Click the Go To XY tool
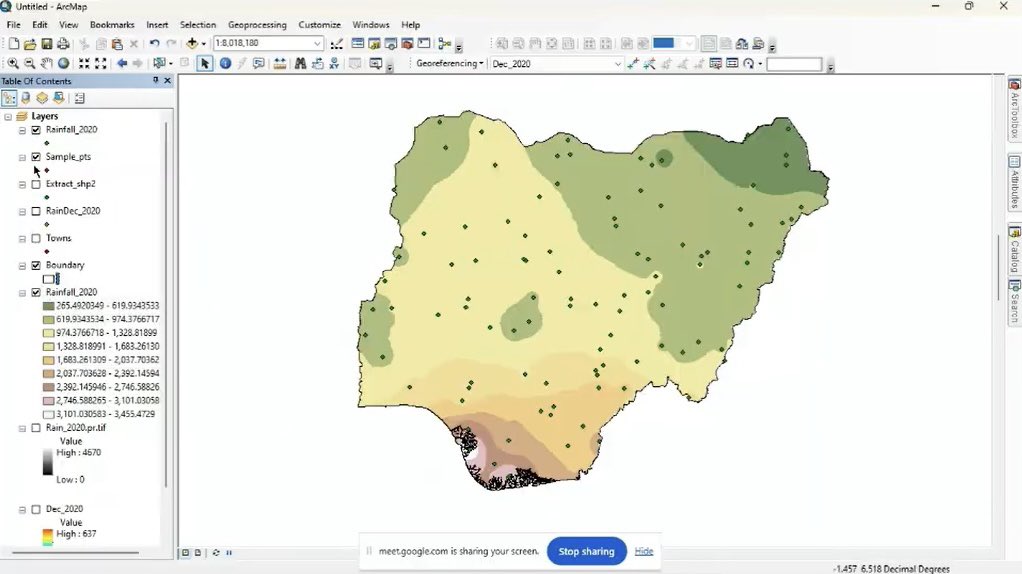This screenshot has height=574, width=1022. coord(334,63)
